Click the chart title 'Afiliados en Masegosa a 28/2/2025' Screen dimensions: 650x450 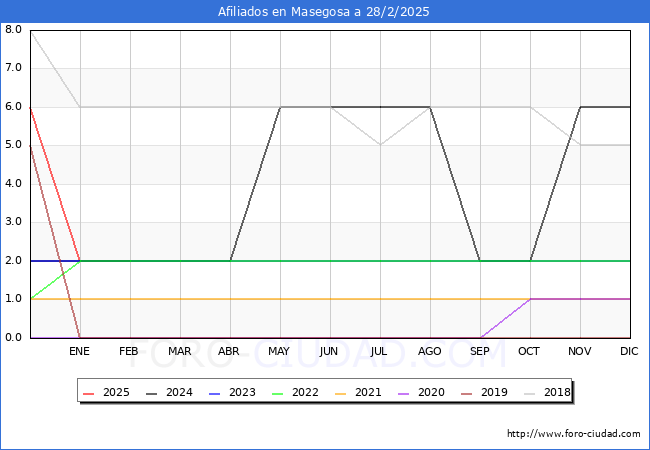[x=324, y=12]
